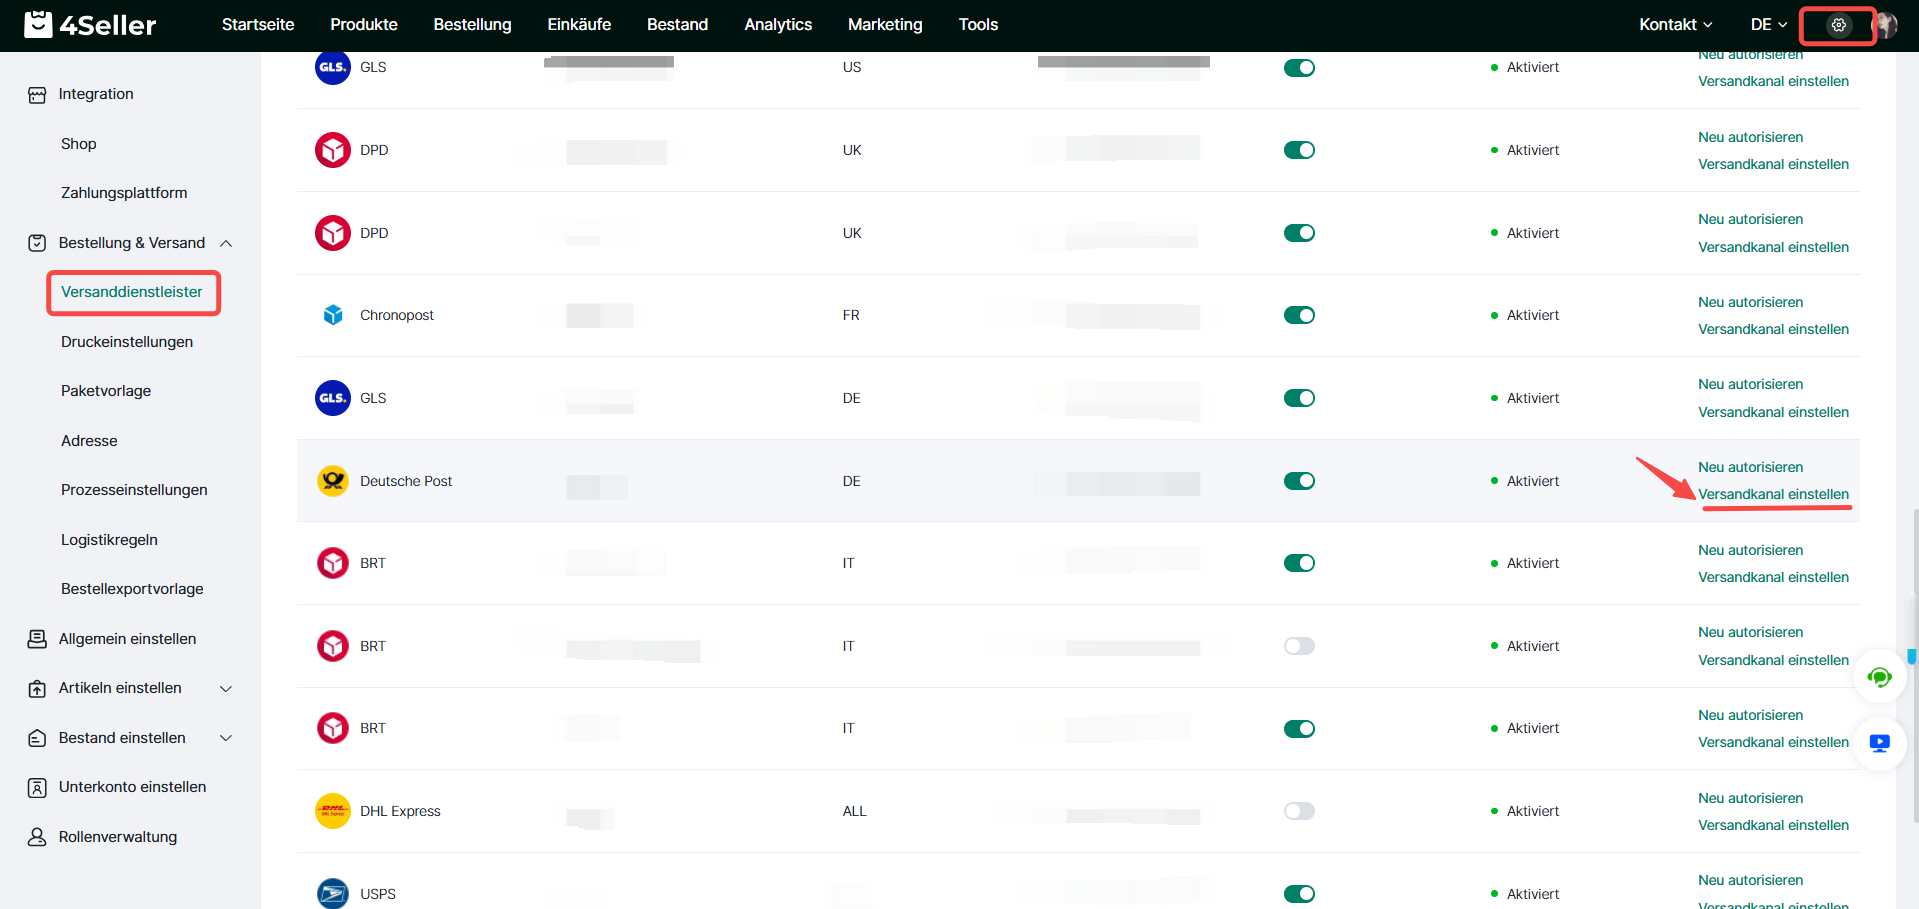This screenshot has width=1919, height=909.
Task: Click the Chronopost carrier logo
Action: (x=333, y=315)
